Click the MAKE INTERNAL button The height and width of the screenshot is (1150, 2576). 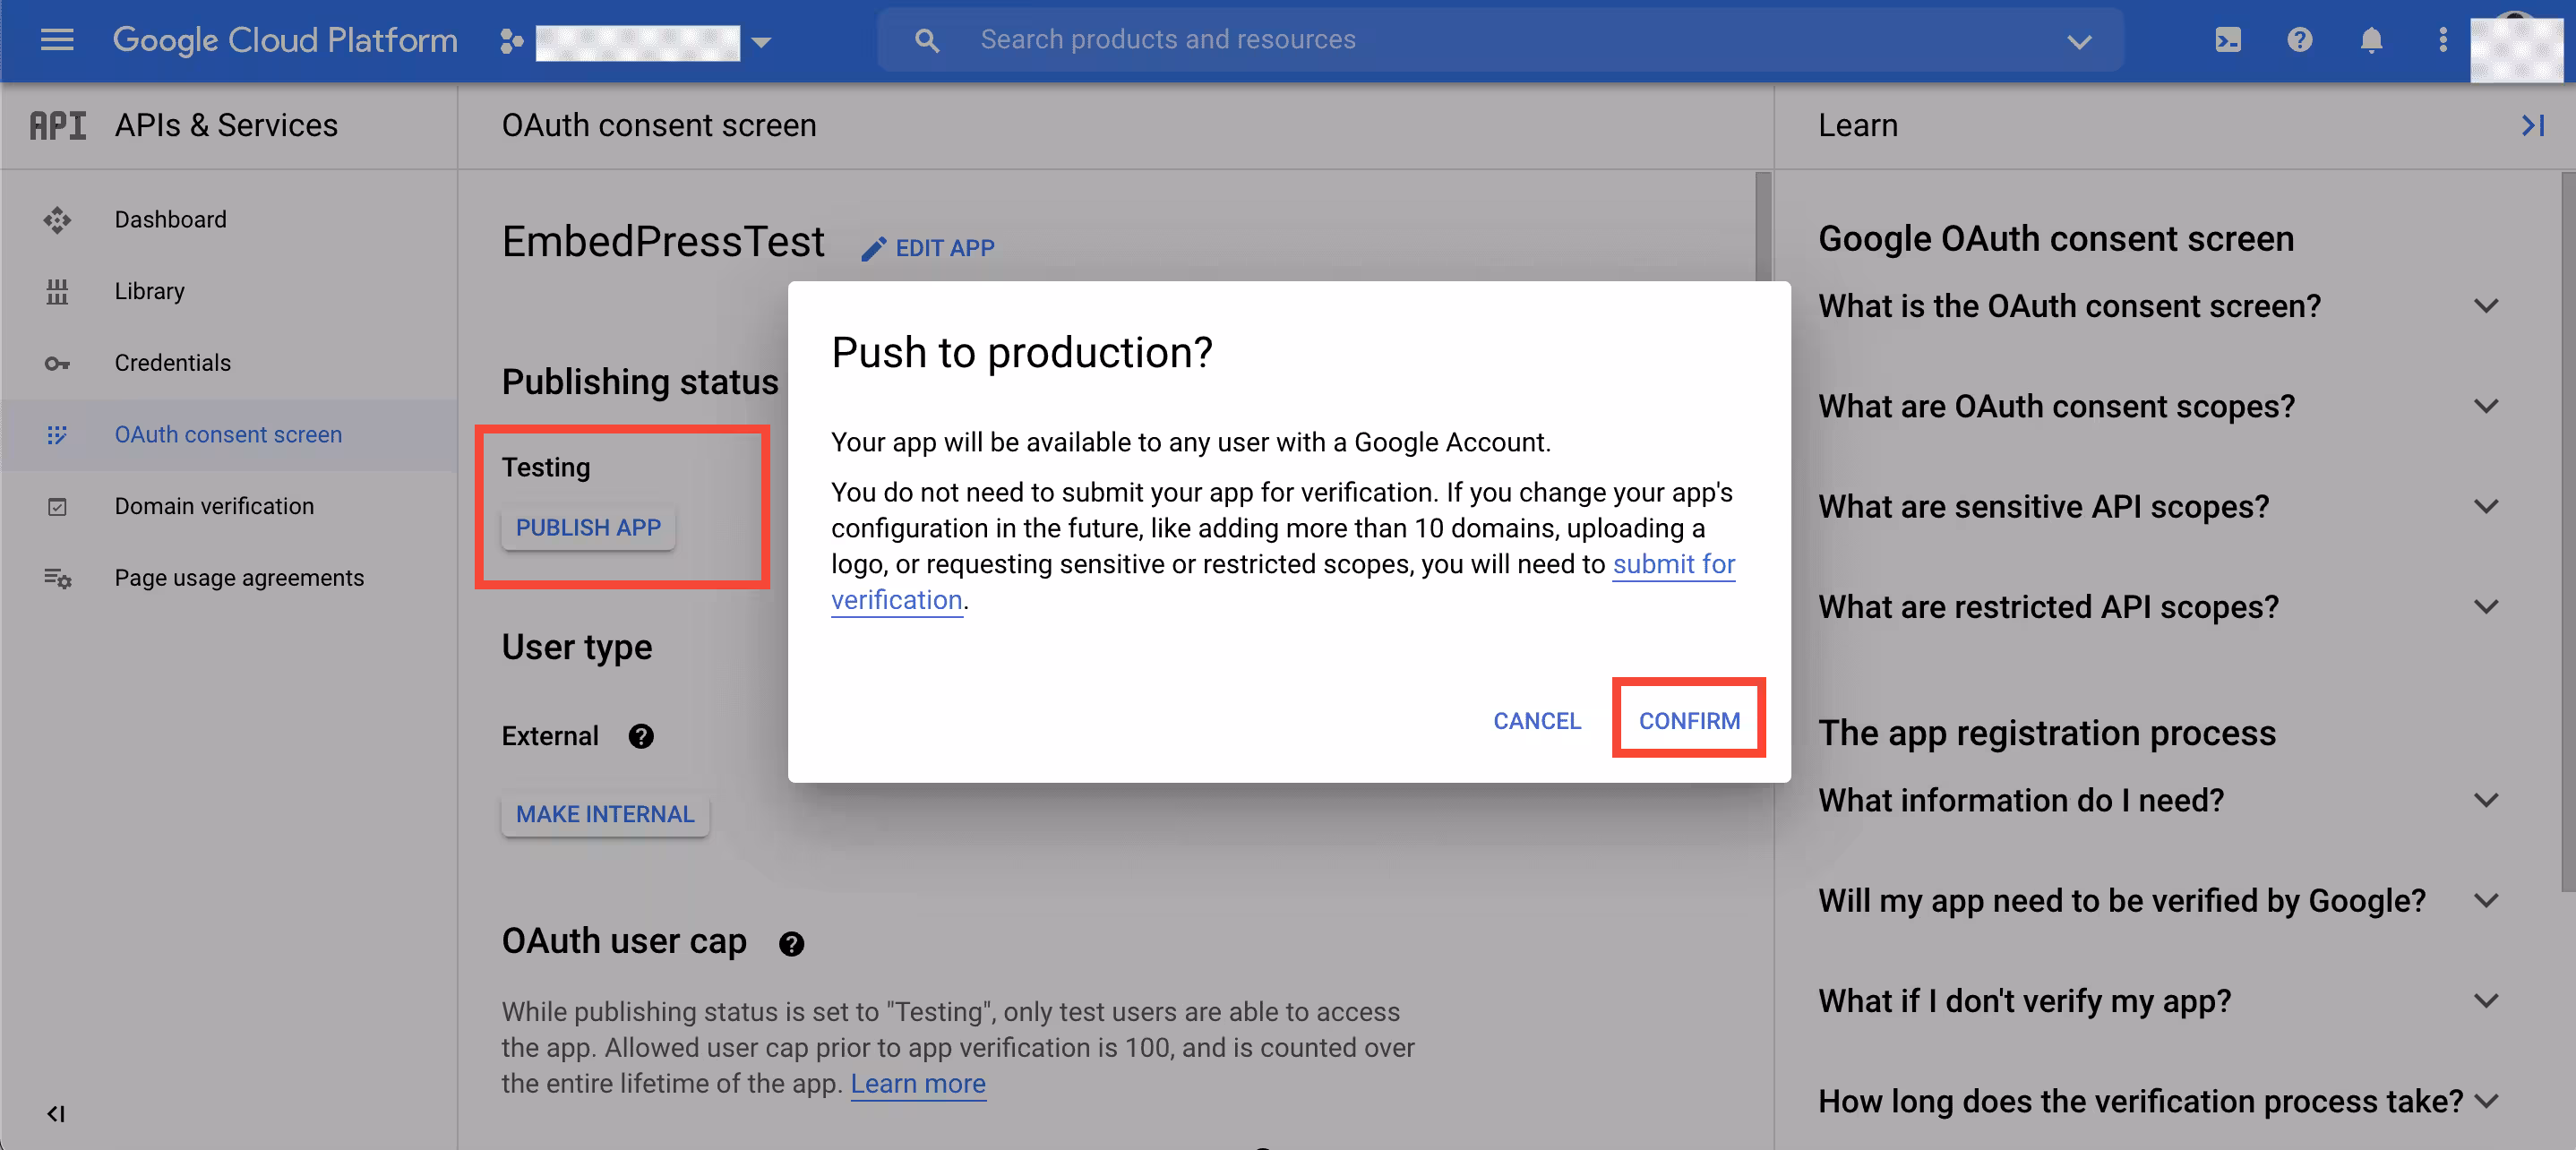[x=605, y=814]
